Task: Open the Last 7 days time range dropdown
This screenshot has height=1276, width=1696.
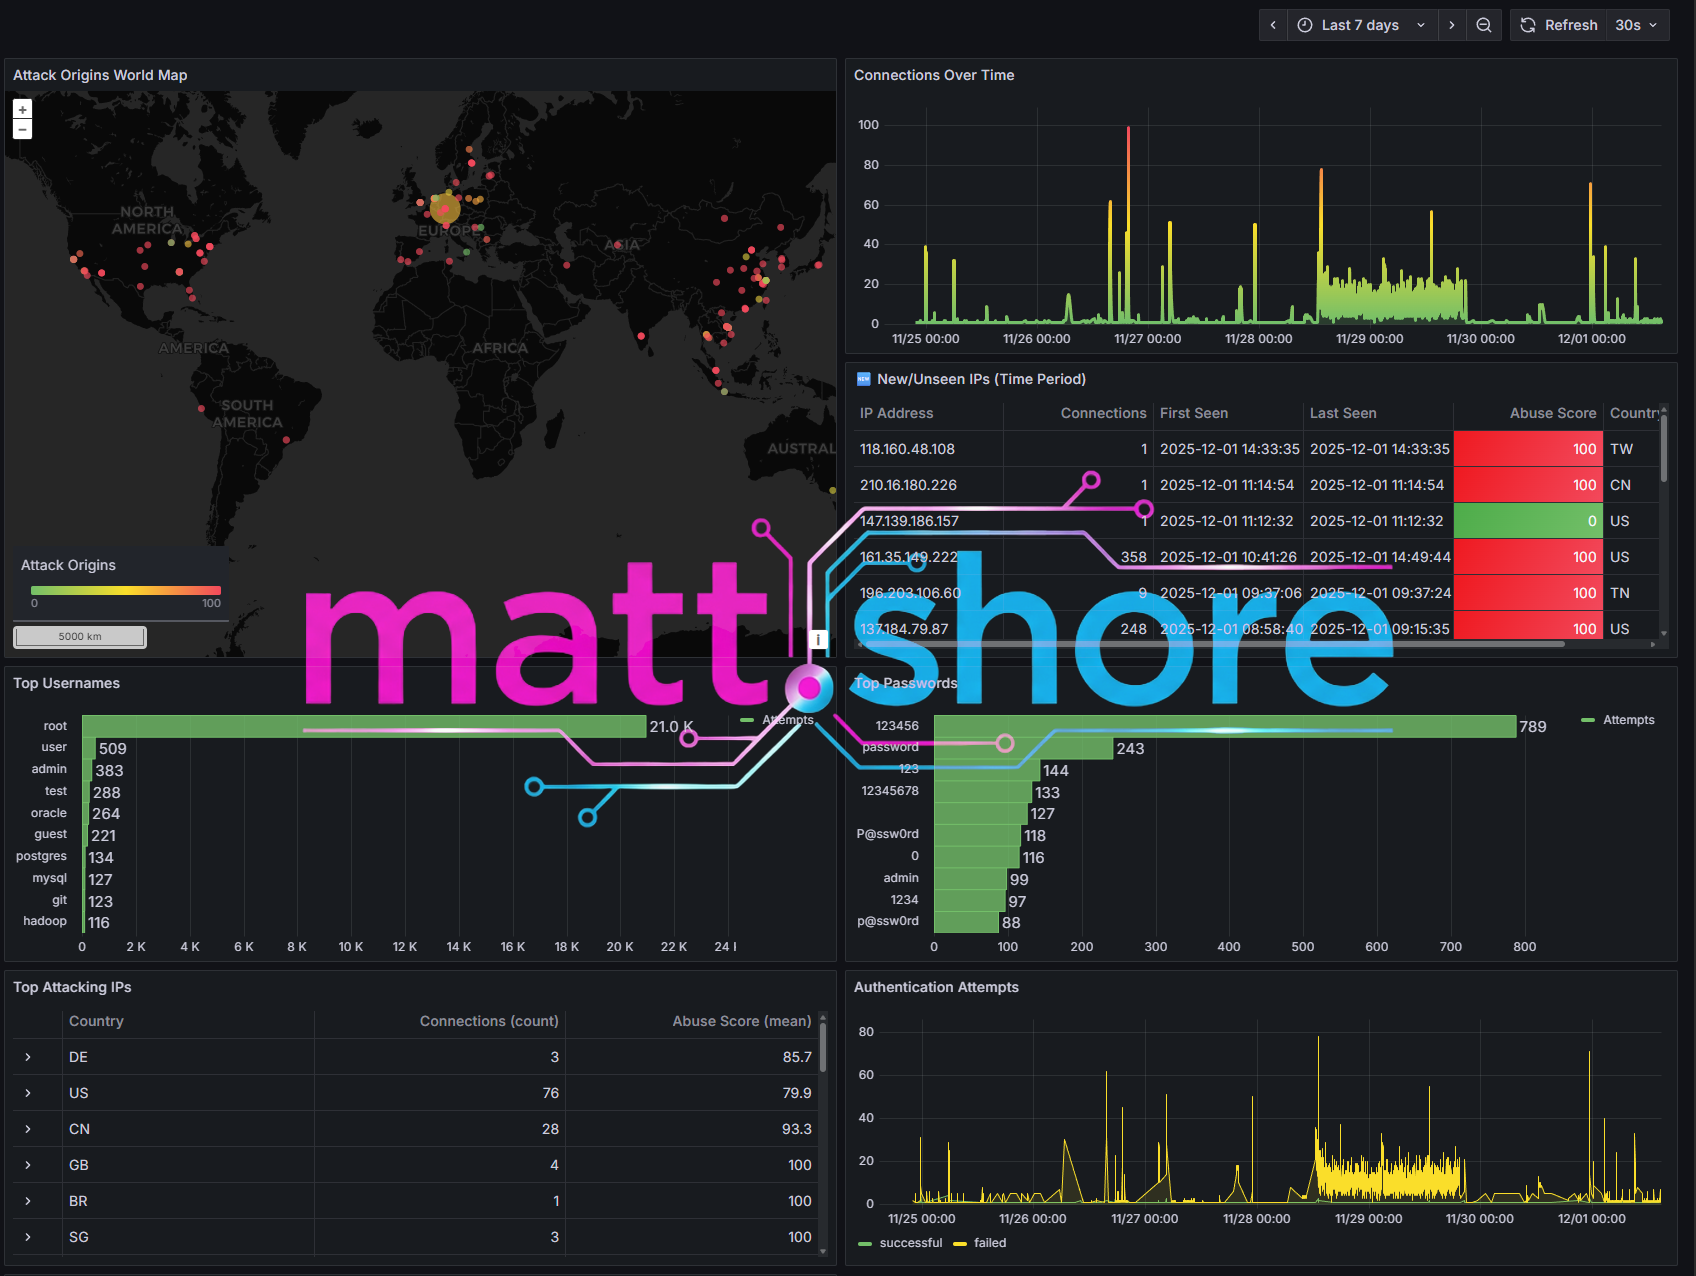Action: pos(1362,25)
